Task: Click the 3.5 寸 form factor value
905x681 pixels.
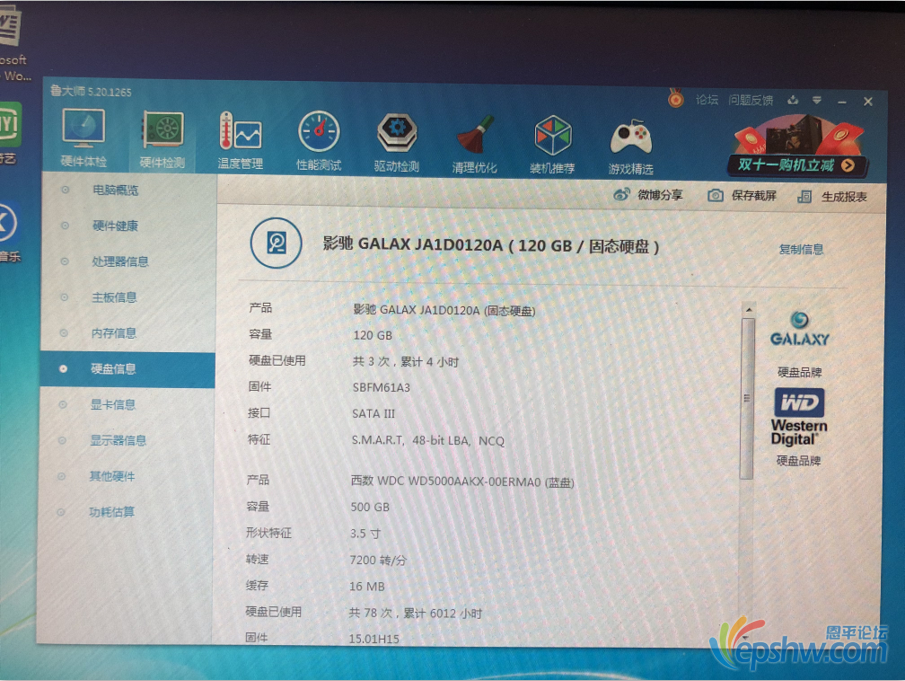Action: pyautogui.click(x=365, y=533)
